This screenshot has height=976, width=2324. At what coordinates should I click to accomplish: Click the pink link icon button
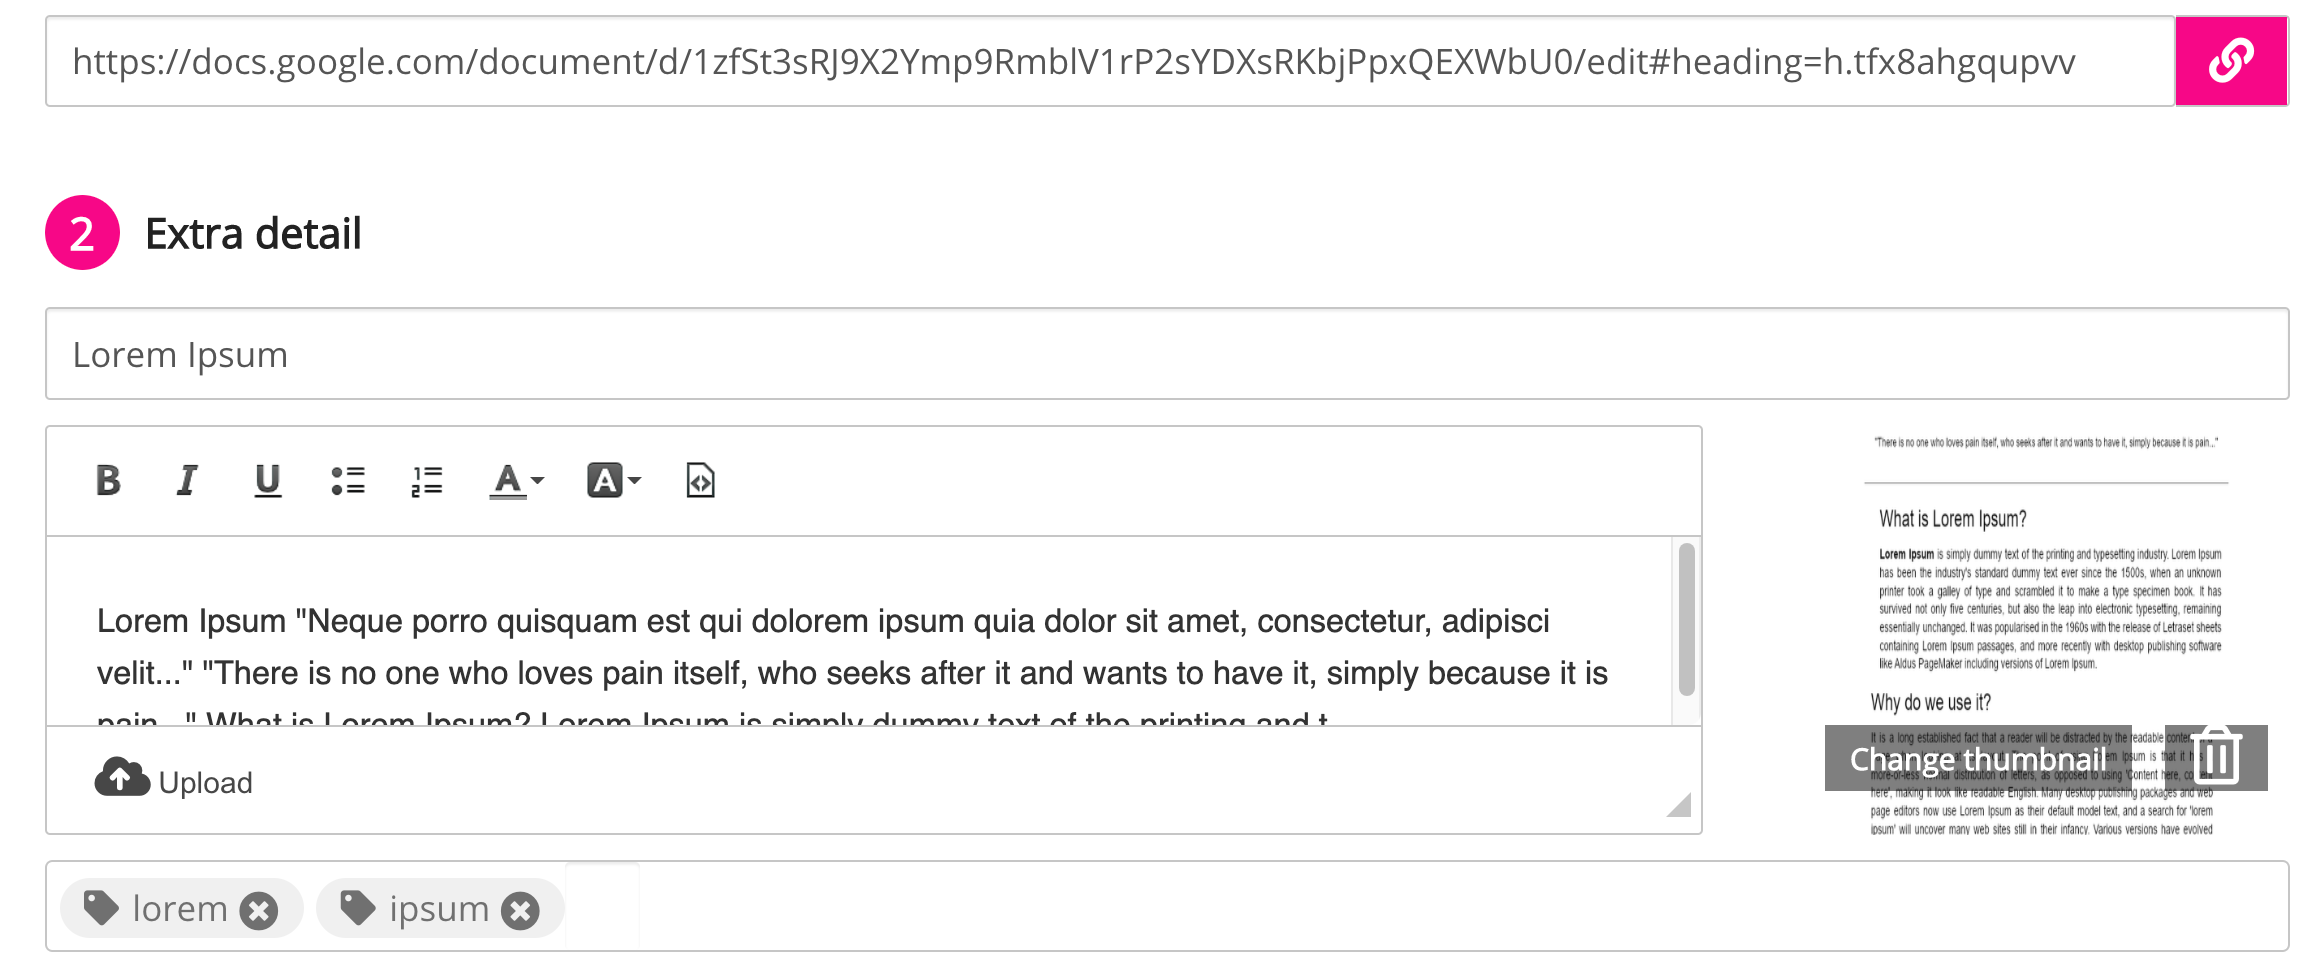pos(2230,61)
